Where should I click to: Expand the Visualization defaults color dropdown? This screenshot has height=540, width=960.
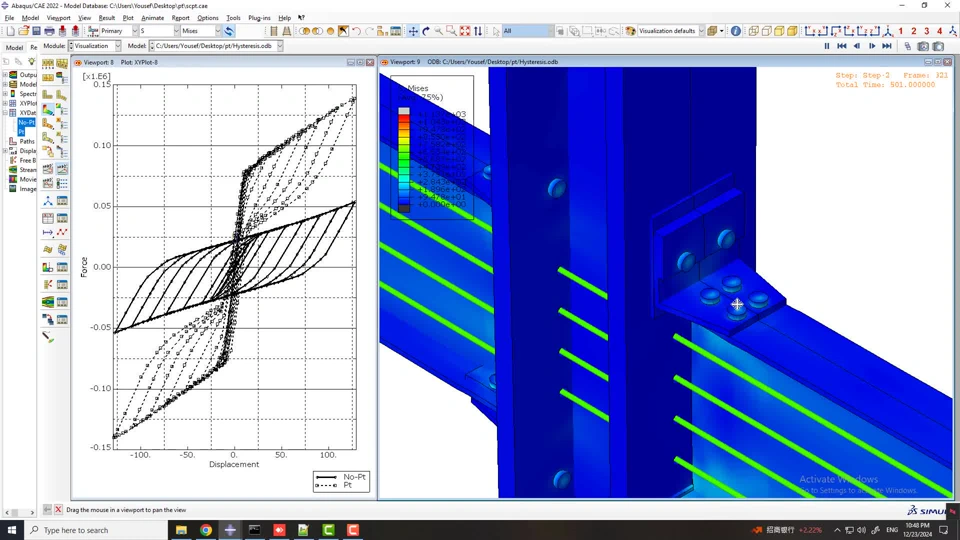[x=670, y=31]
